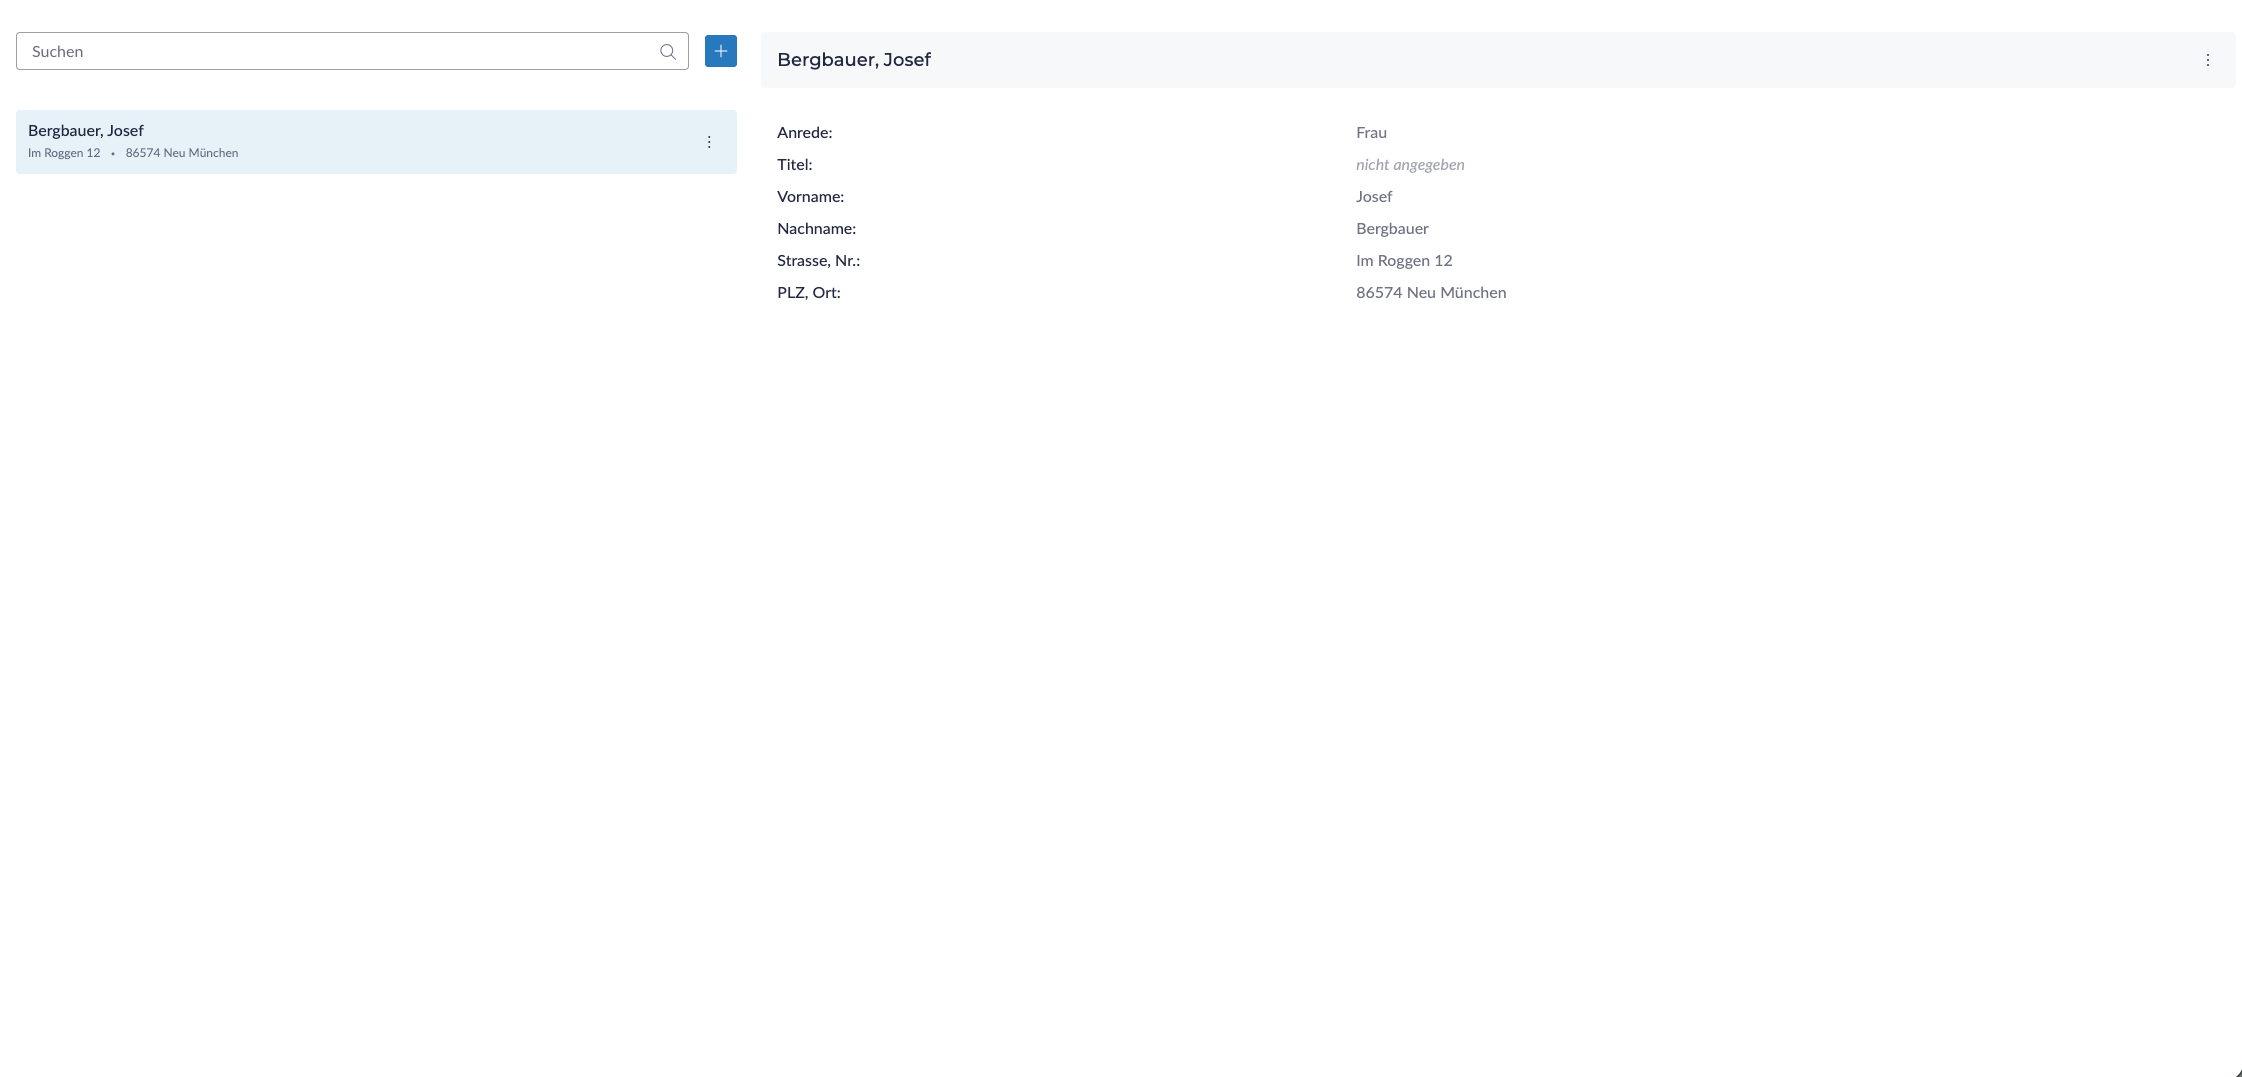Open three-dot options menu in detail header

coord(2207,60)
